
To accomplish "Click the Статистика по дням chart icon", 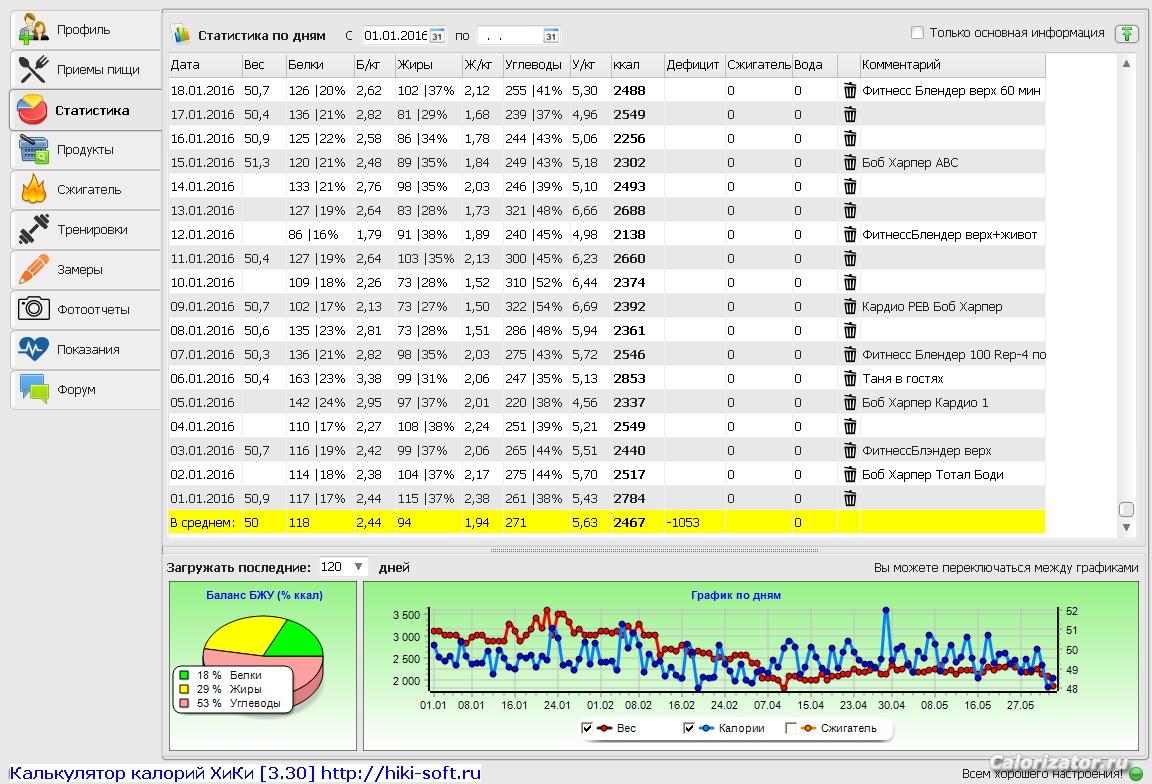I will [180, 34].
